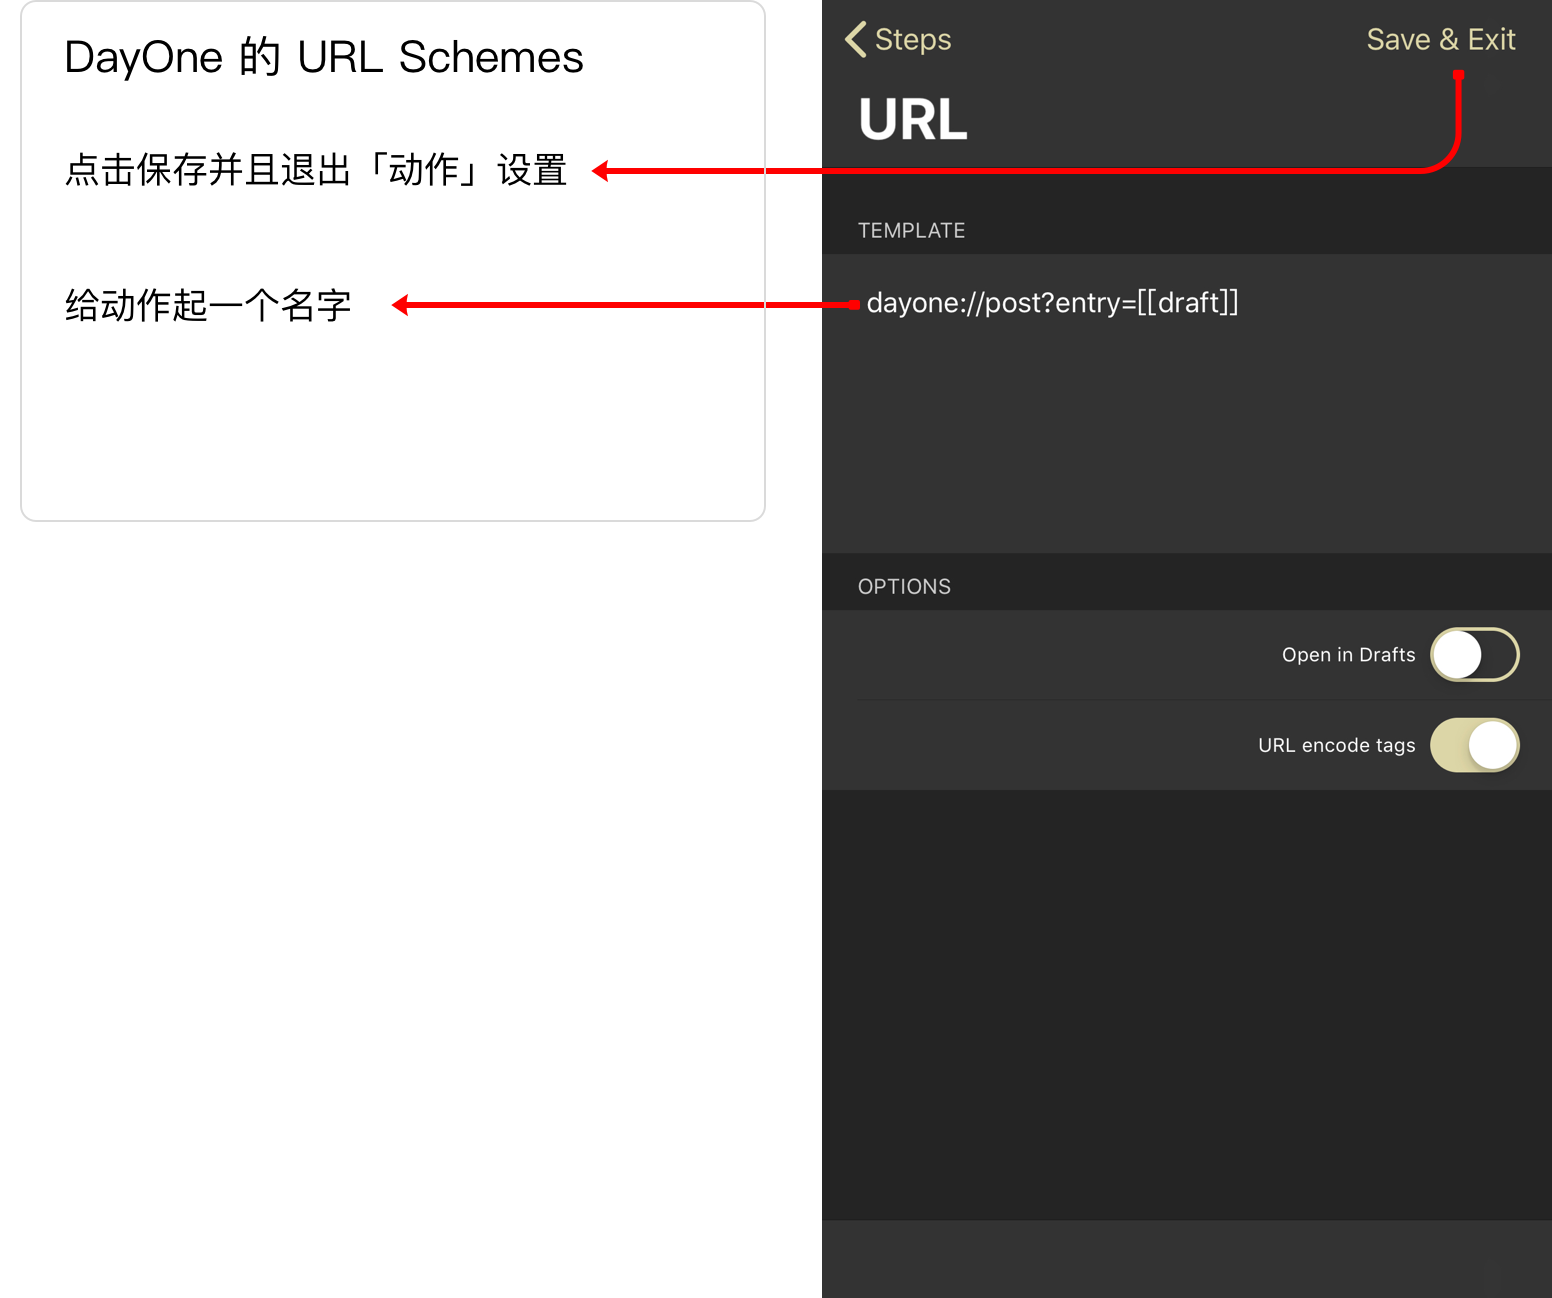
Task: Click the '给动作起一个名字' note
Action: [x=208, y=305]
